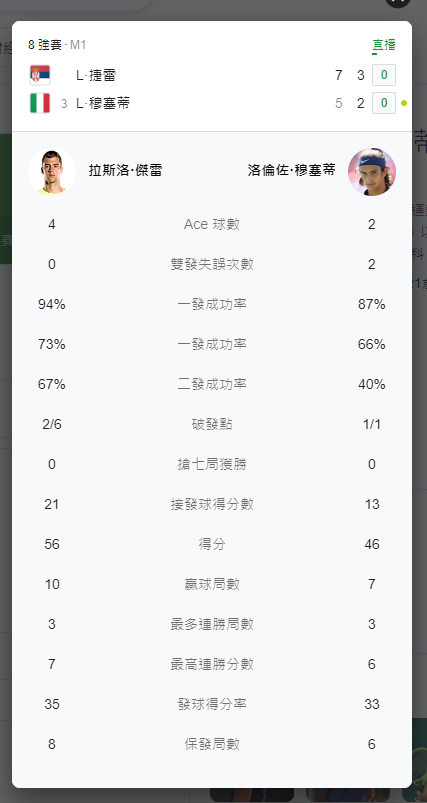Click the Italian flag icon
The height and width of the screenshot is (803, 427).
tap(40, 103)
